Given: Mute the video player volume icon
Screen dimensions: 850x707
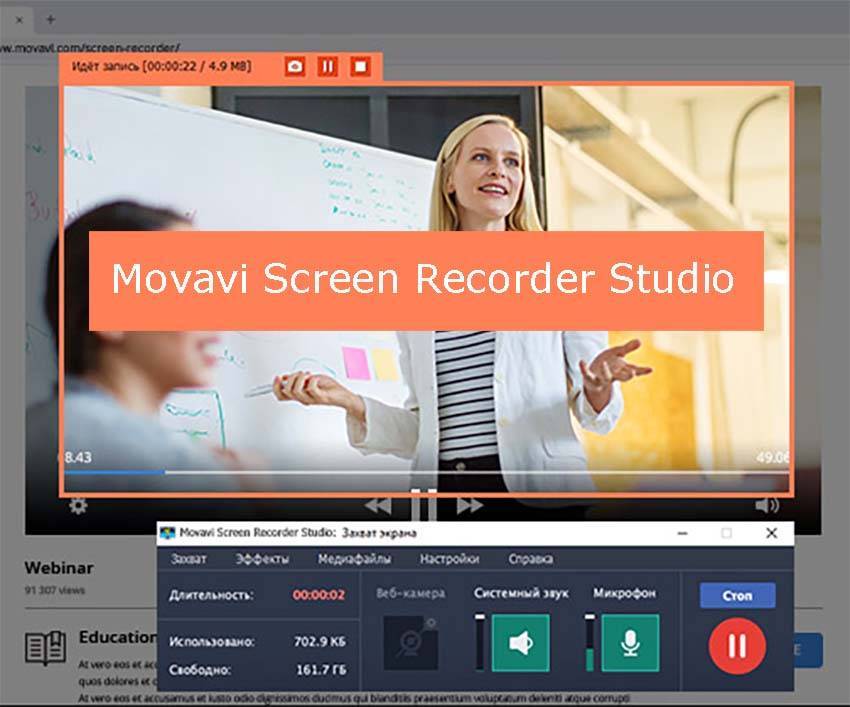Looking at the screenshot, I should (767, 505).
